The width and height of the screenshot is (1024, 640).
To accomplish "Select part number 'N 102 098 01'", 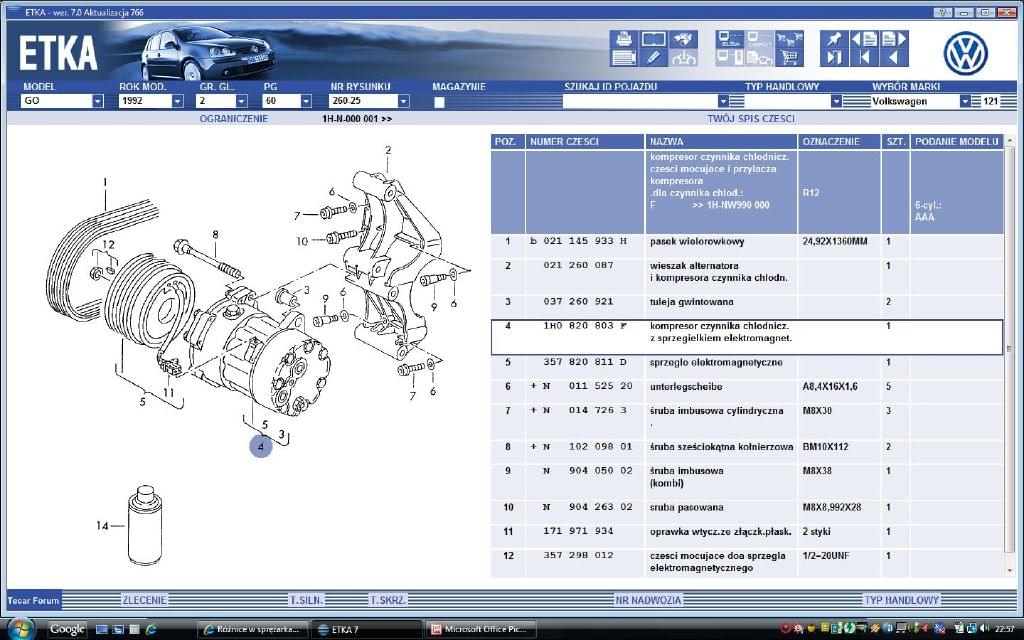I will click(x=588, y=447).
